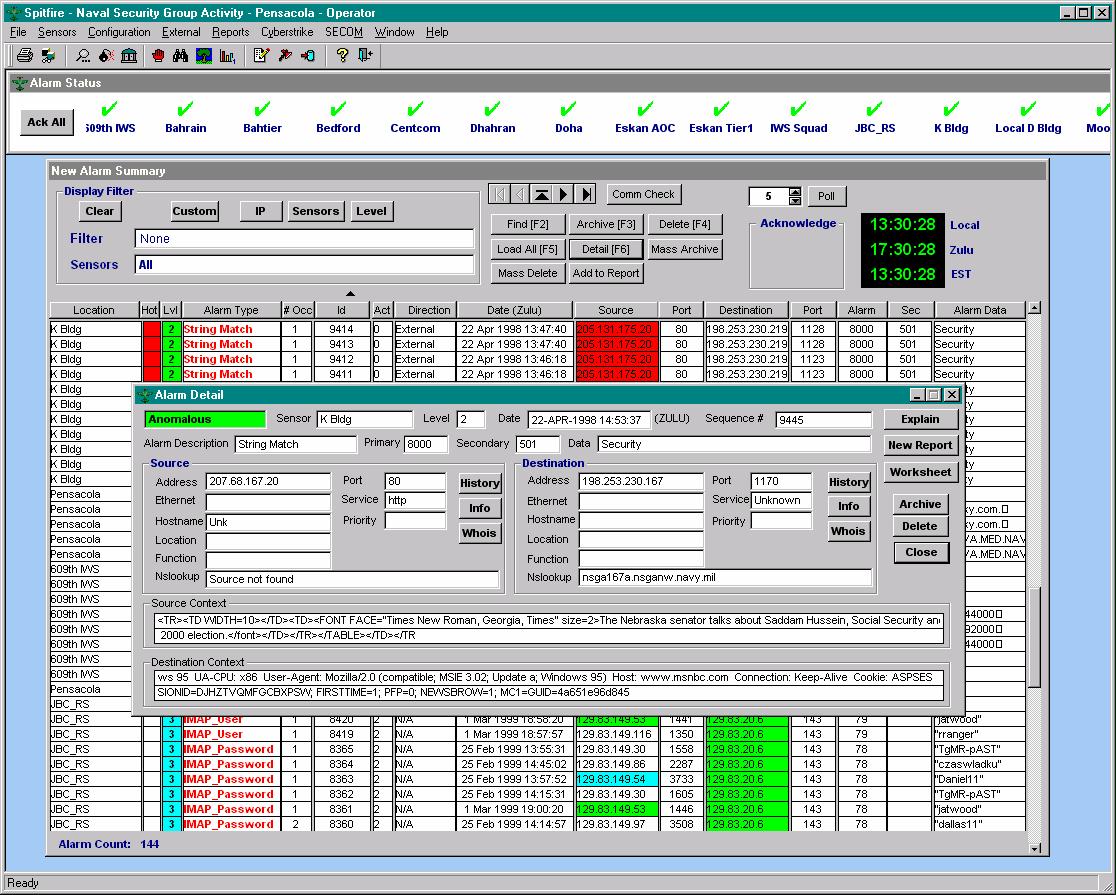
Task: Click the Source Address field 207.68.167.20
Action: coord(268,481)
